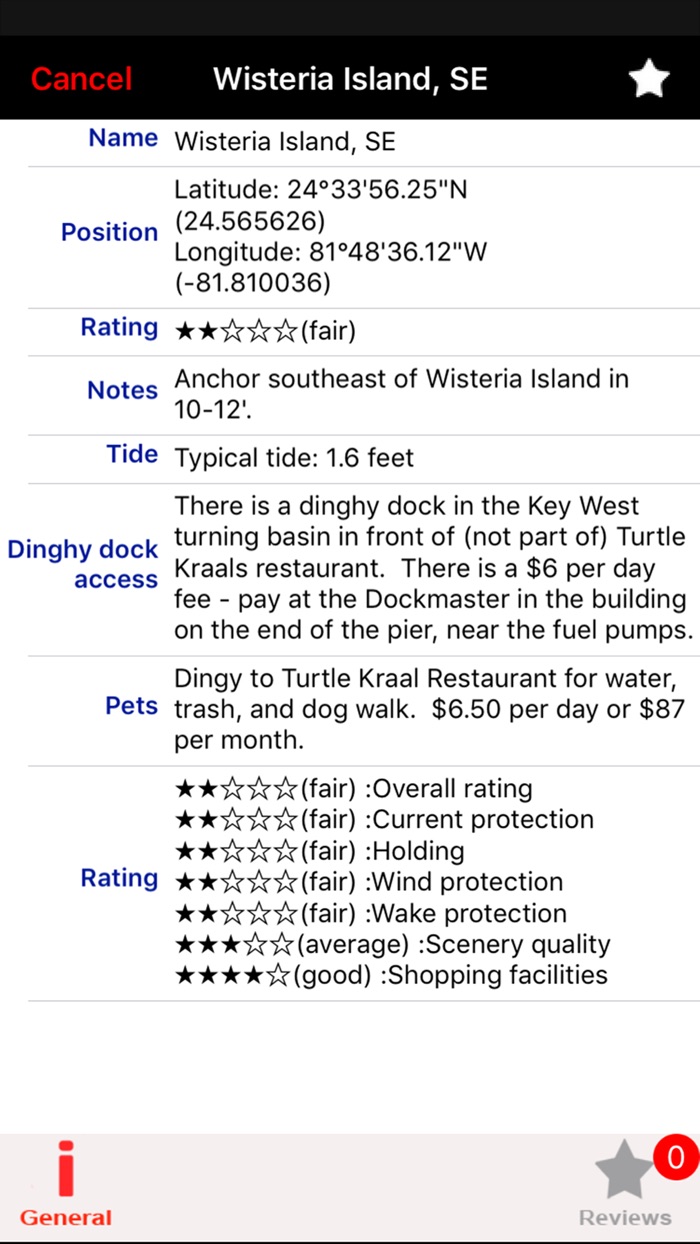
Task: Tap the Scenery quality rating line
Action: pos(392,944)
